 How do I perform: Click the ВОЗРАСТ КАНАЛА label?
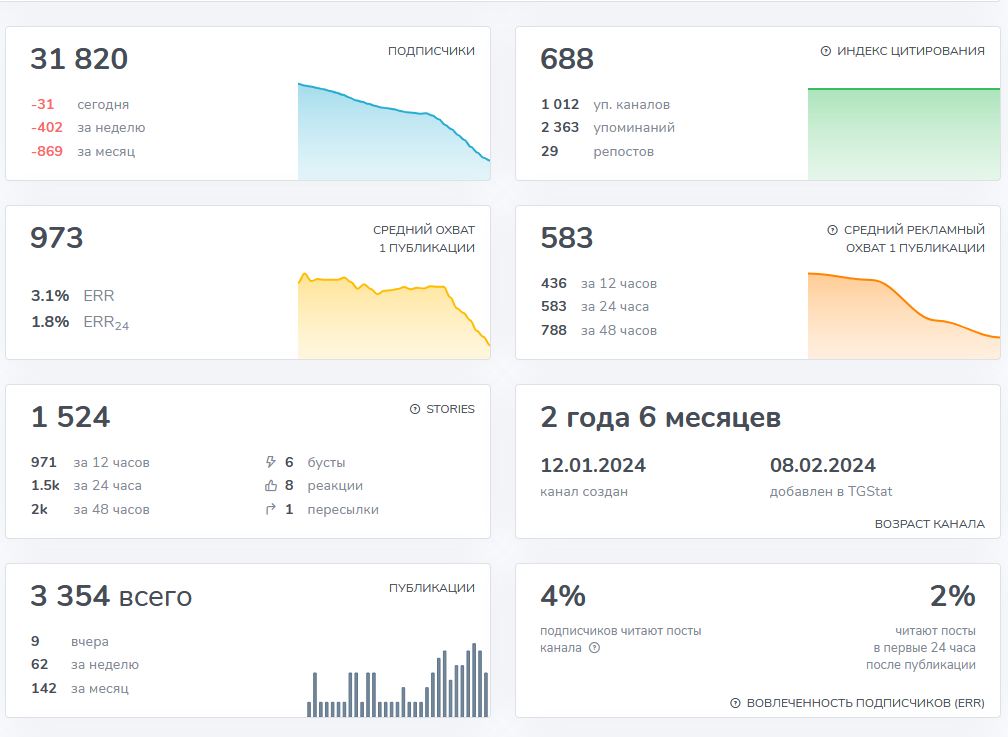coord(930,524)
